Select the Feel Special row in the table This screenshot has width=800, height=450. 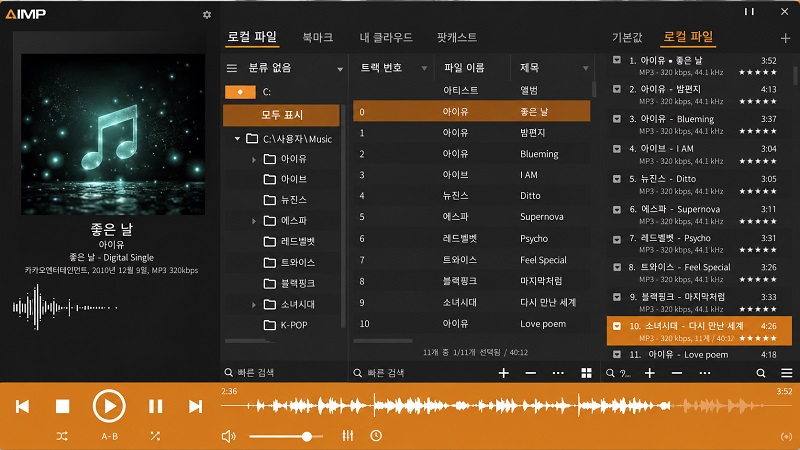(x=471, y=260)
